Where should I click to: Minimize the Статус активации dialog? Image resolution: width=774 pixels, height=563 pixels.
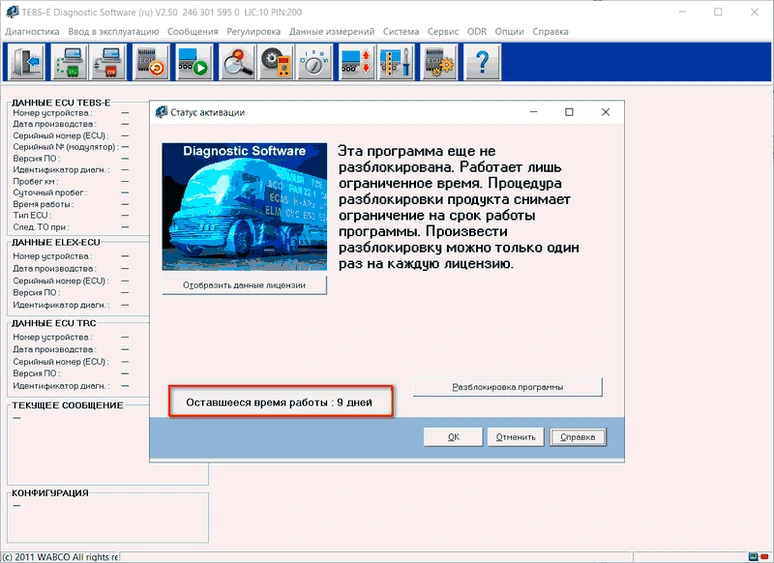coord(533,113)
